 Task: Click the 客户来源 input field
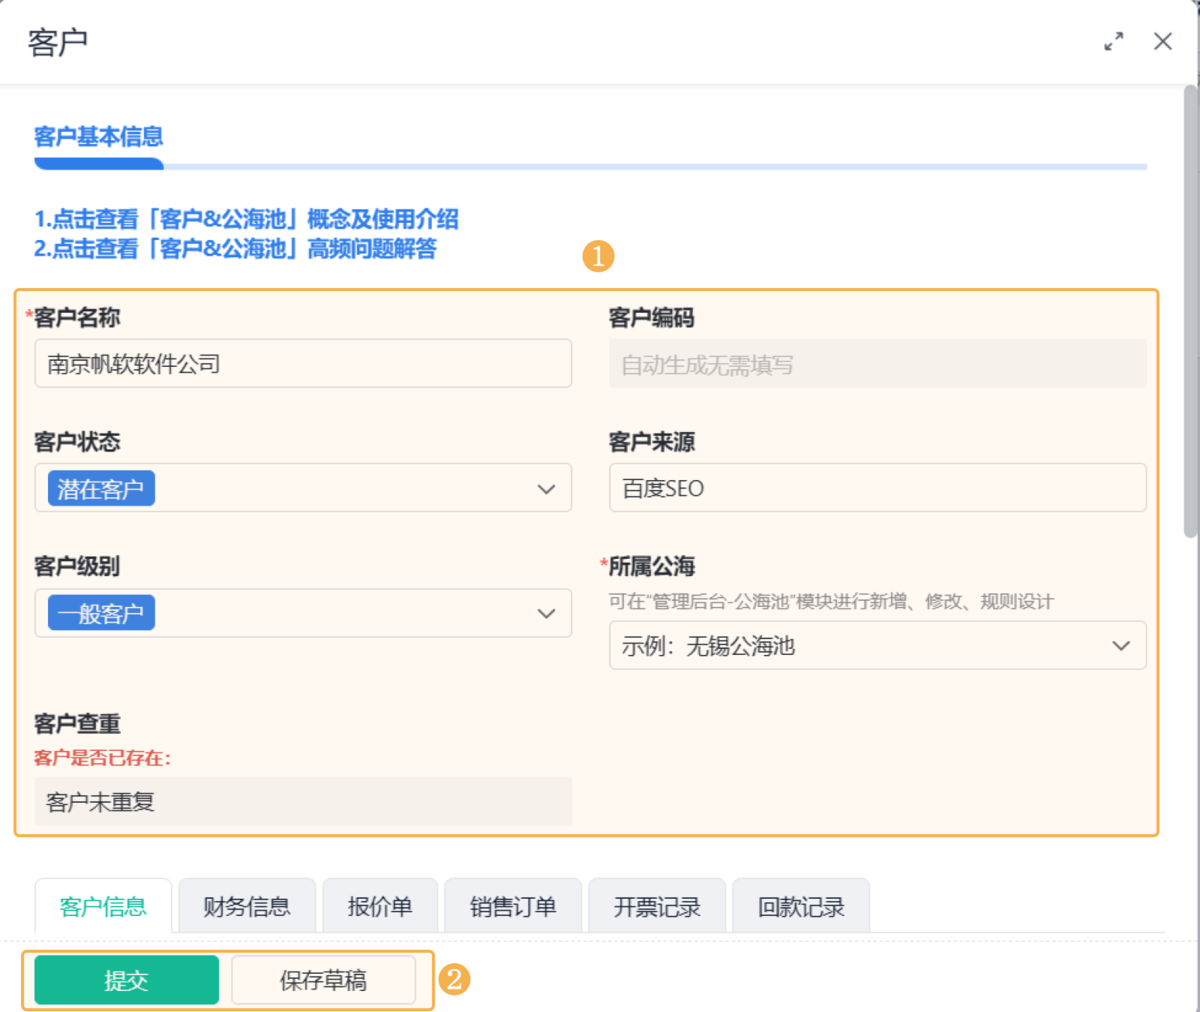[x=877, y=488]
